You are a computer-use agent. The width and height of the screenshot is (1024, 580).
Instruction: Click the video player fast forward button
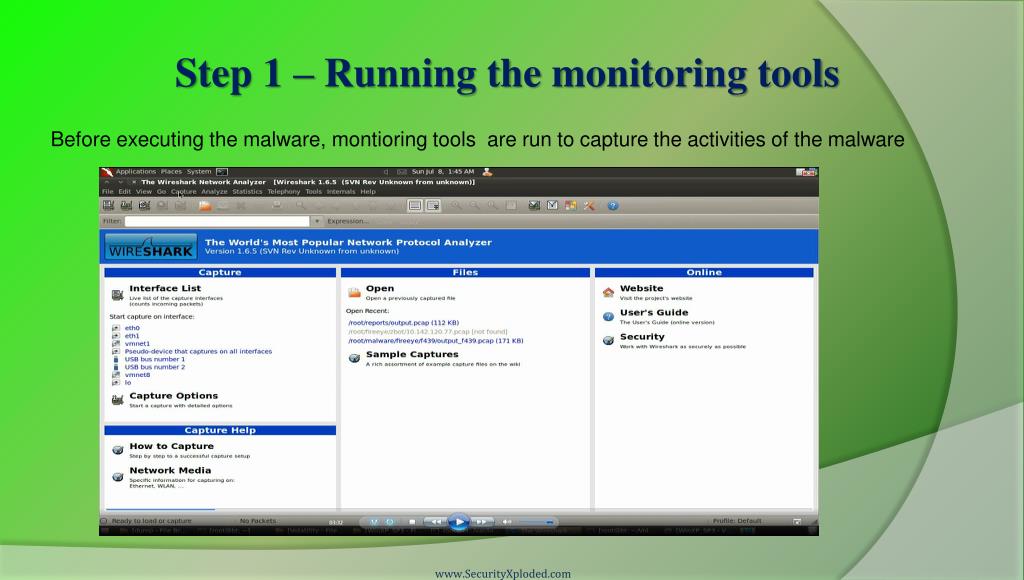click(x=482, y=522)
